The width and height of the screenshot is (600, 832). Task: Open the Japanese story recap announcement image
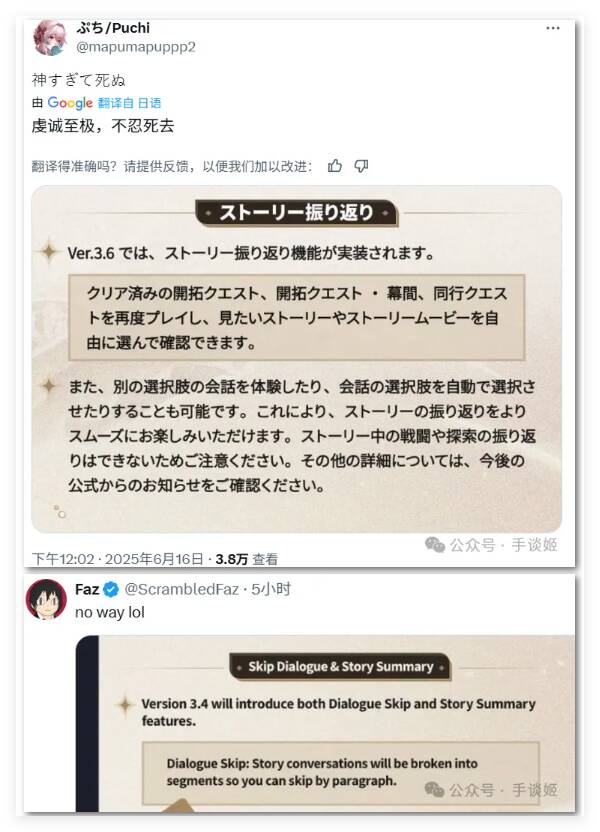(297, 359)
